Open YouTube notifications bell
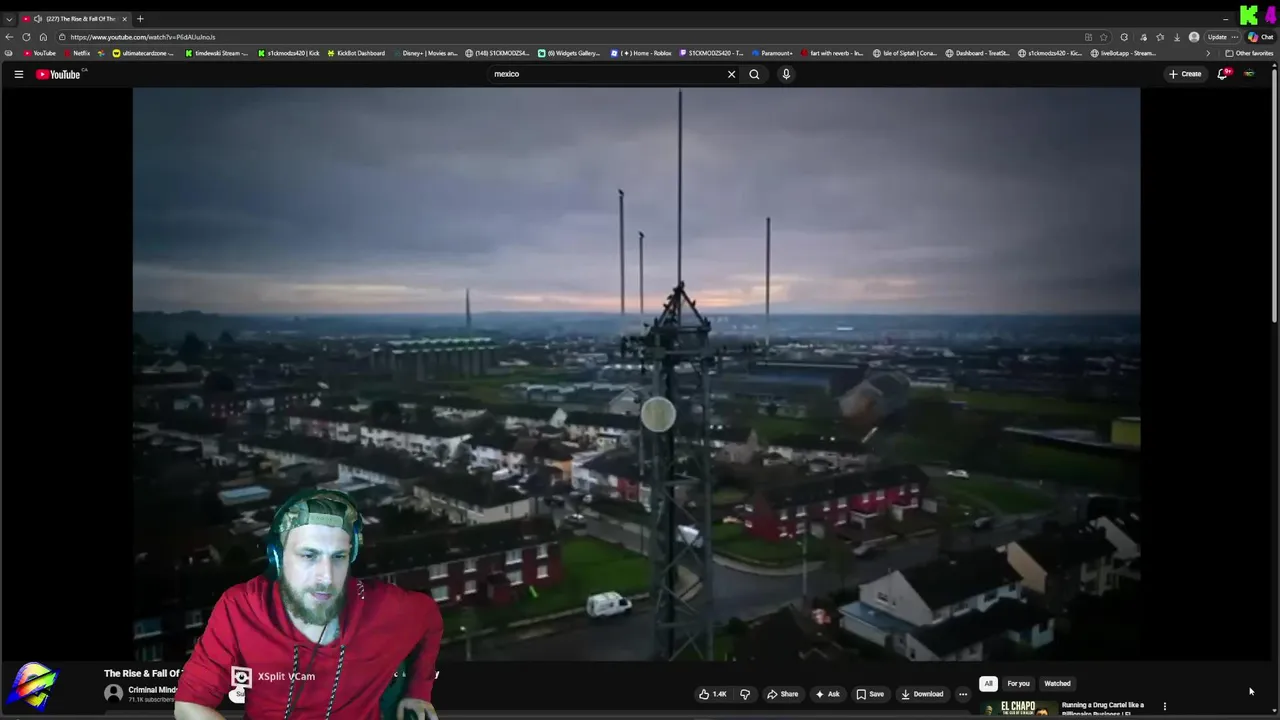The width and height of the screenshot is (1280, 720). tap(1223, 74)
